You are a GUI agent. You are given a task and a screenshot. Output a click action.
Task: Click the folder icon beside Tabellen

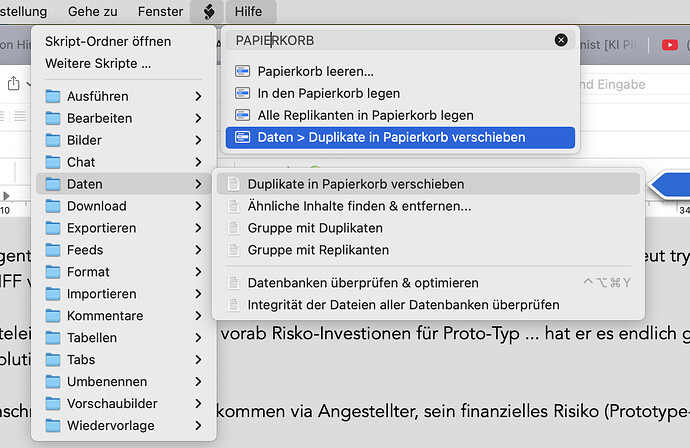[x=53, y=338]
